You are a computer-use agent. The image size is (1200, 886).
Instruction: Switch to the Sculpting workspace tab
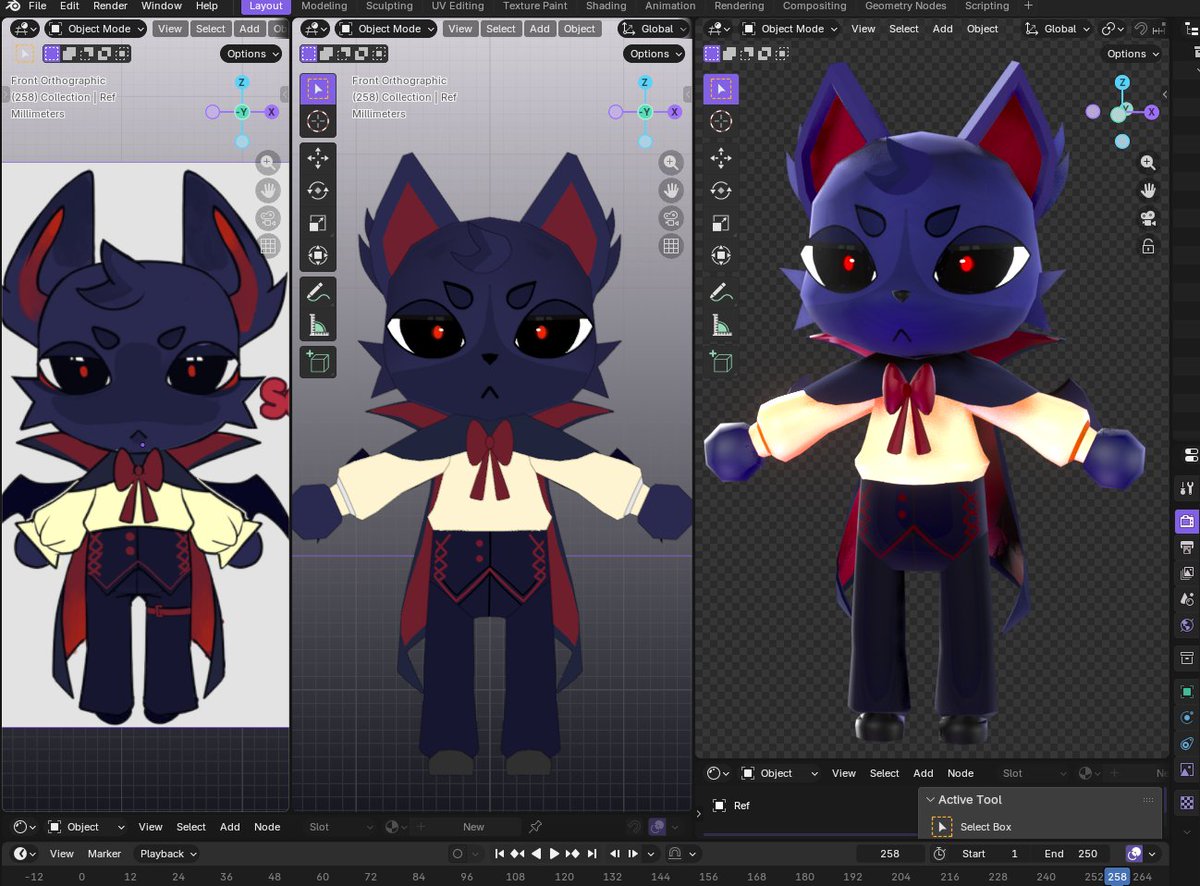(x=389, y=6)
